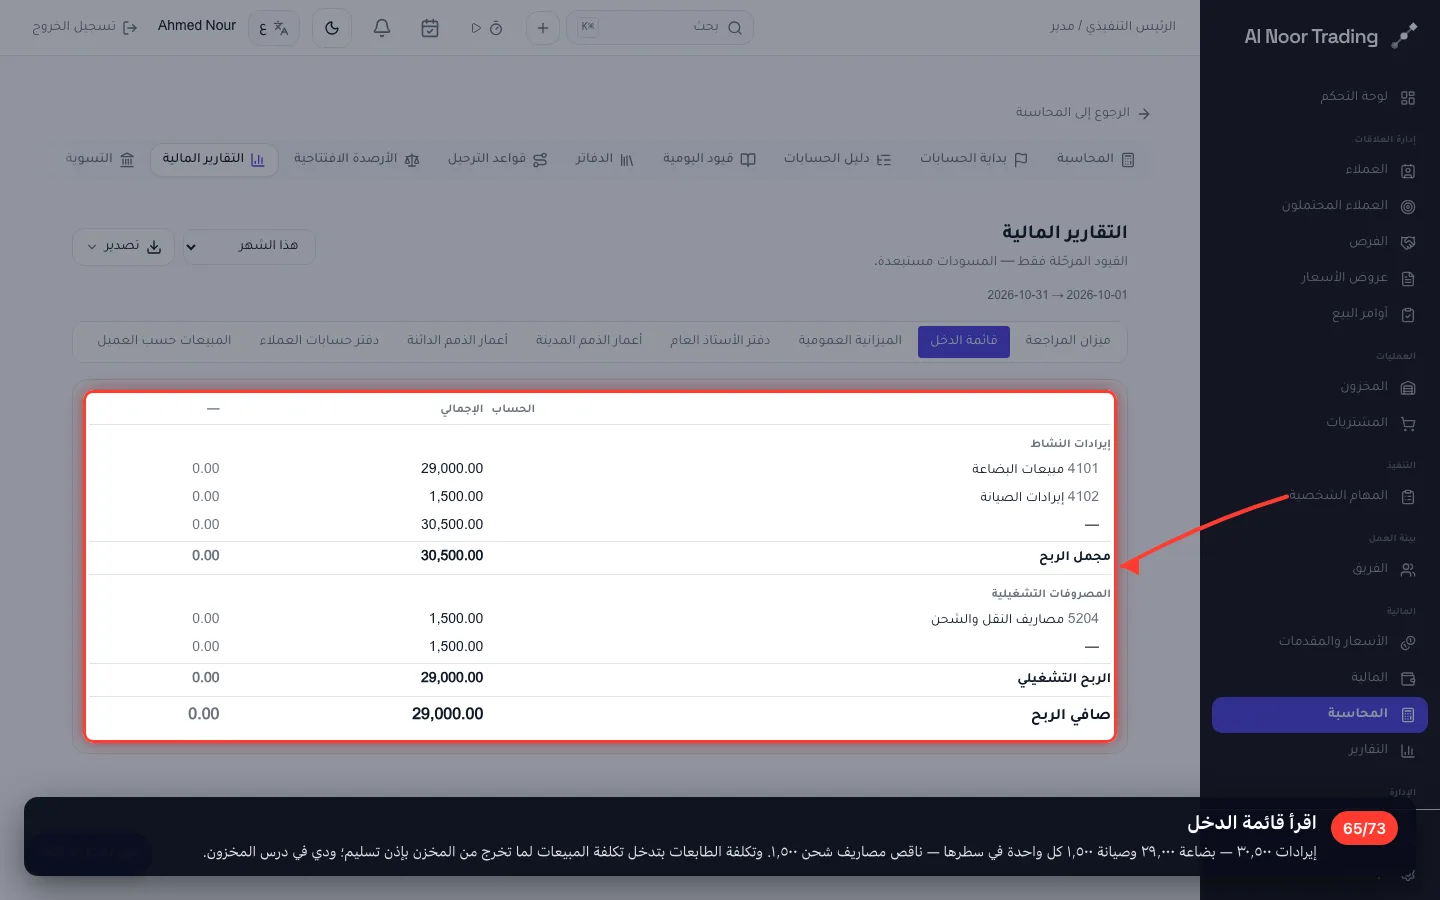
Task: Open الأرصدة الافتتاحية tab
Action: (x=357, y=159)
